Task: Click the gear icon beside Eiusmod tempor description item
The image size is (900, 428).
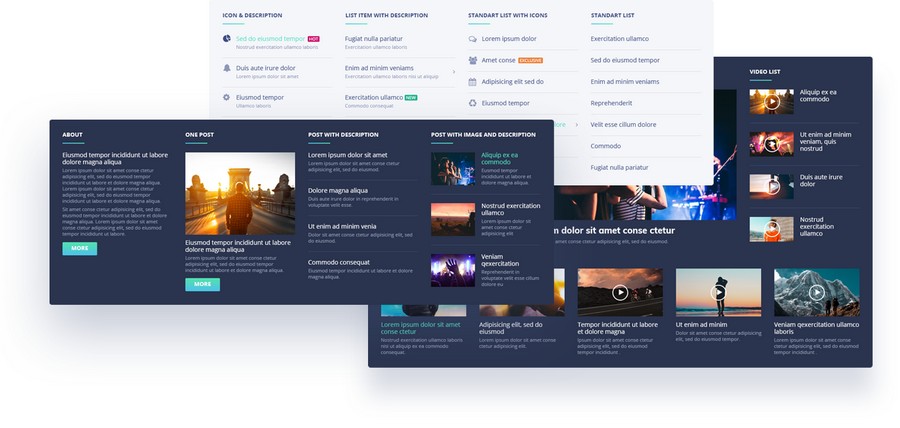Action: [227, 97]
